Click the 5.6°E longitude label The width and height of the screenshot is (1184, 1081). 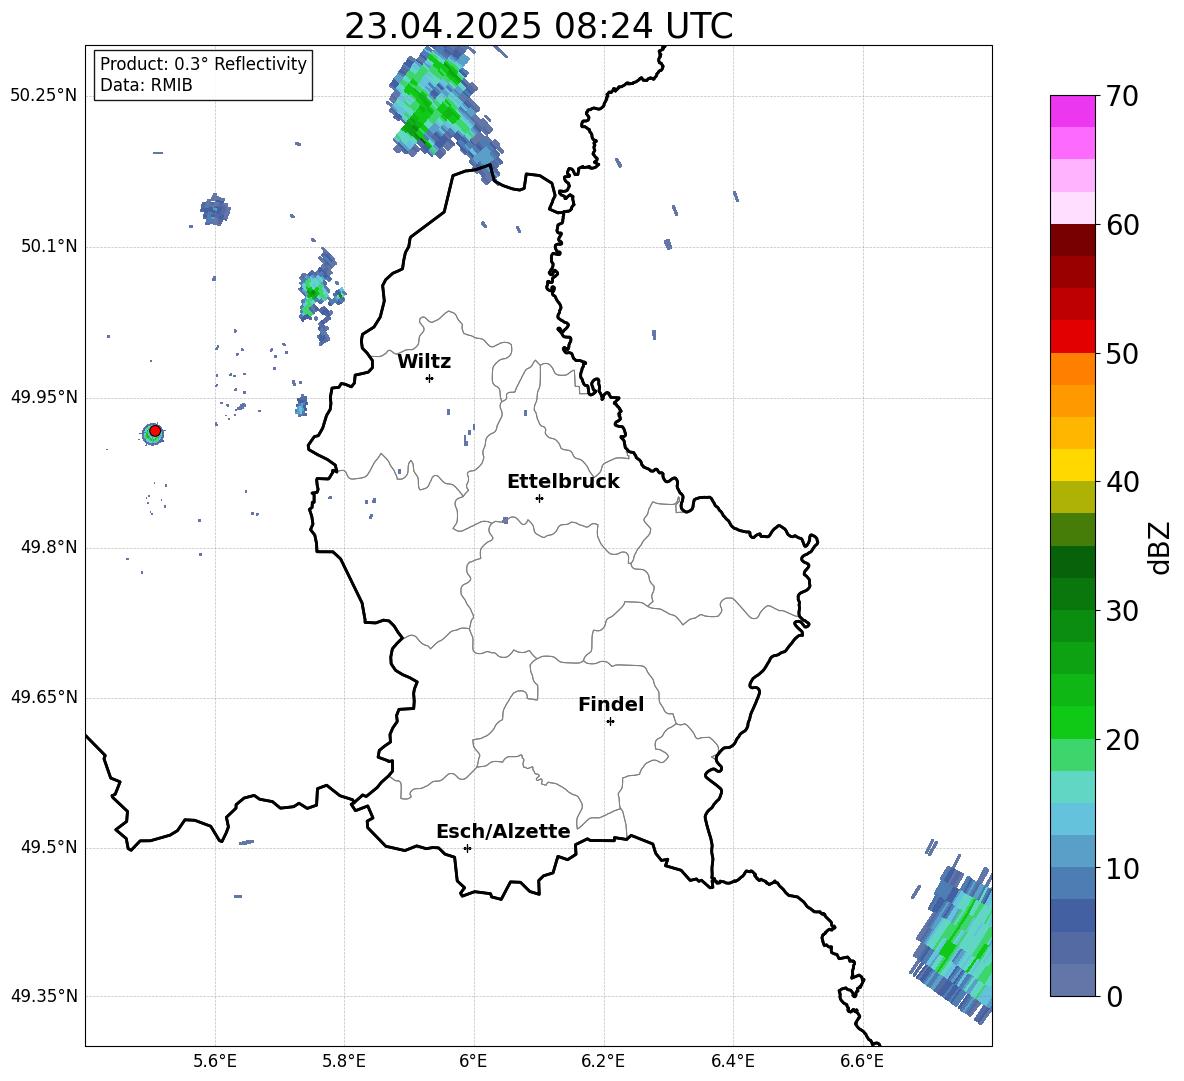click(x=215, y=1061)
